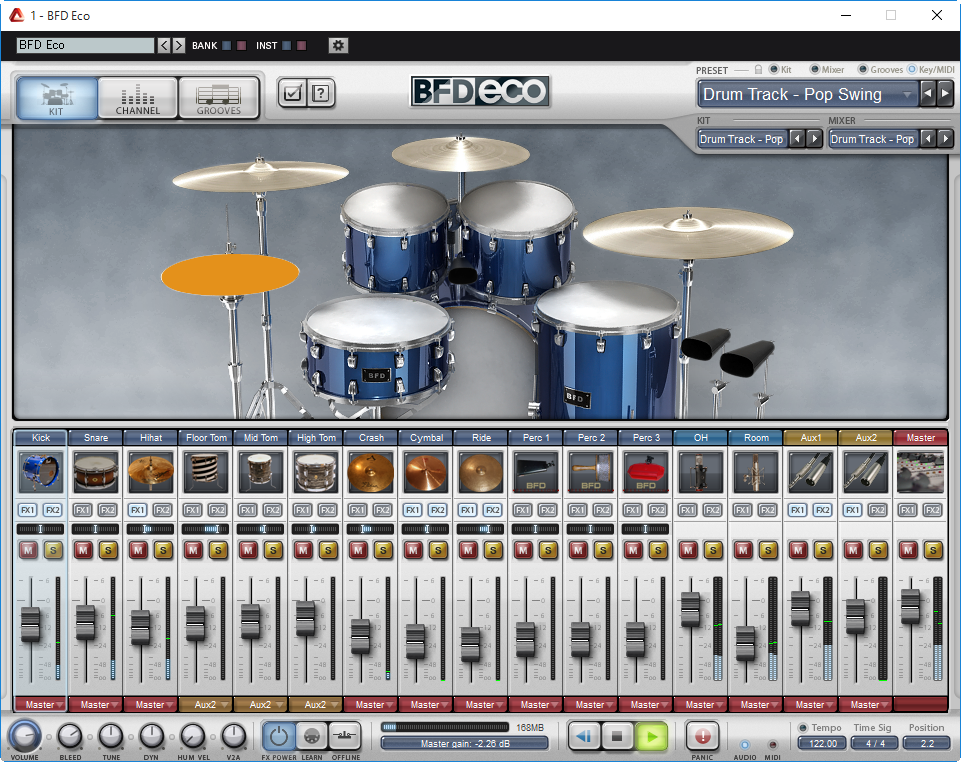Open the settings gear in top bar

click(338, 45)
